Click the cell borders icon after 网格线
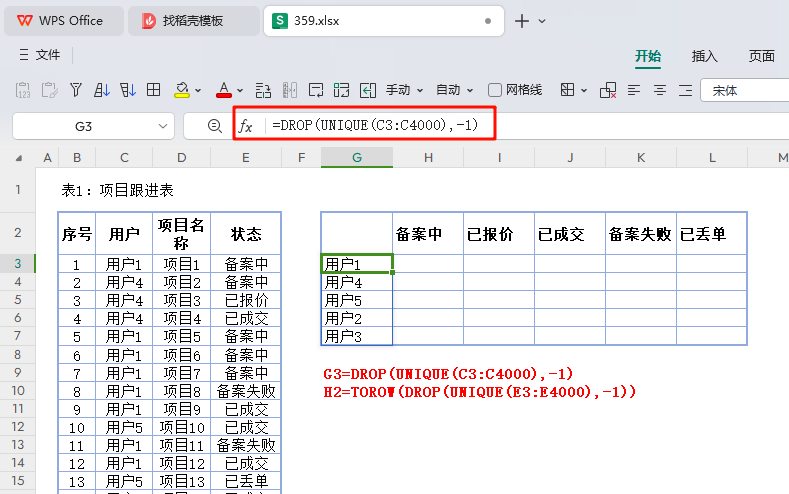 (x=568, y=90)
